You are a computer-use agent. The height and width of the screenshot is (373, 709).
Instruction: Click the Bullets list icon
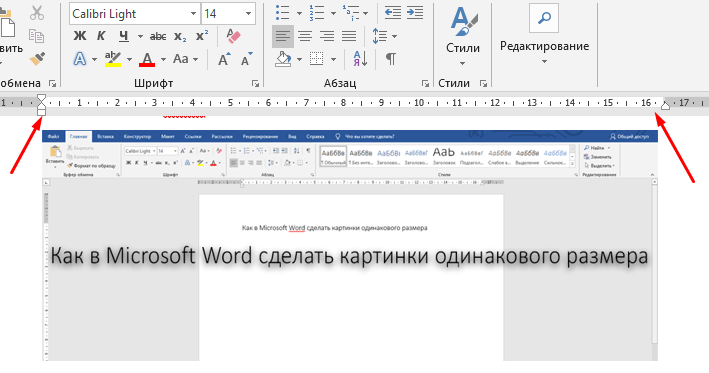[283, 13]
